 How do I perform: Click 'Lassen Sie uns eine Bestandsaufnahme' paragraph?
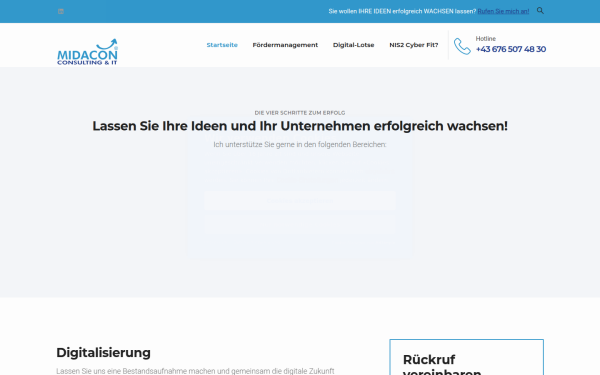[x=195, y=371]
